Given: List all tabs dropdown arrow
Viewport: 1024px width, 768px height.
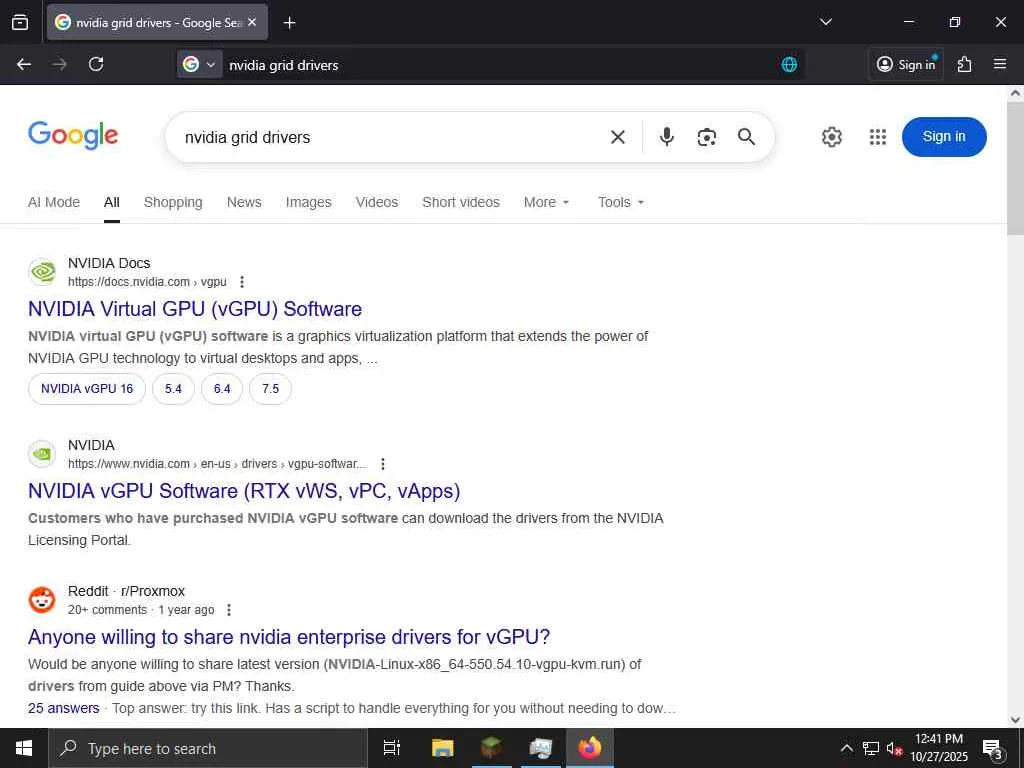Looking at the screenshot, I should click(825, 22).
